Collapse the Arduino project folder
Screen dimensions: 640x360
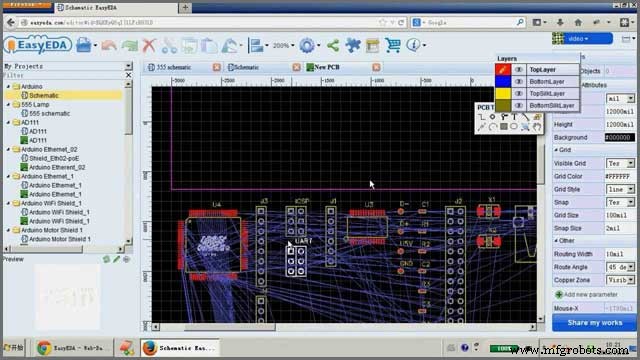[8, 87]
